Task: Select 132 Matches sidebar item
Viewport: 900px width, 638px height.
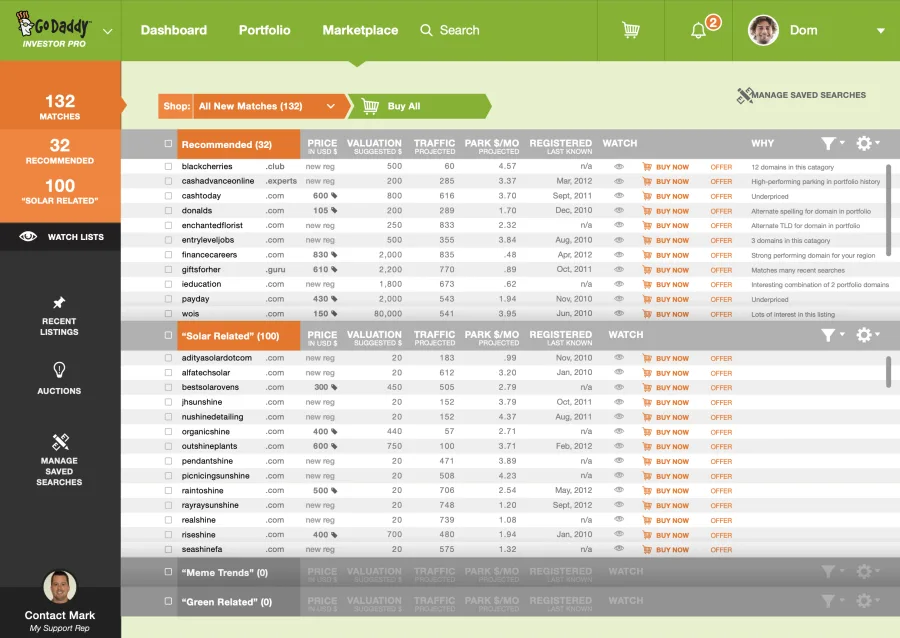Action: click(x=60, y=106)
